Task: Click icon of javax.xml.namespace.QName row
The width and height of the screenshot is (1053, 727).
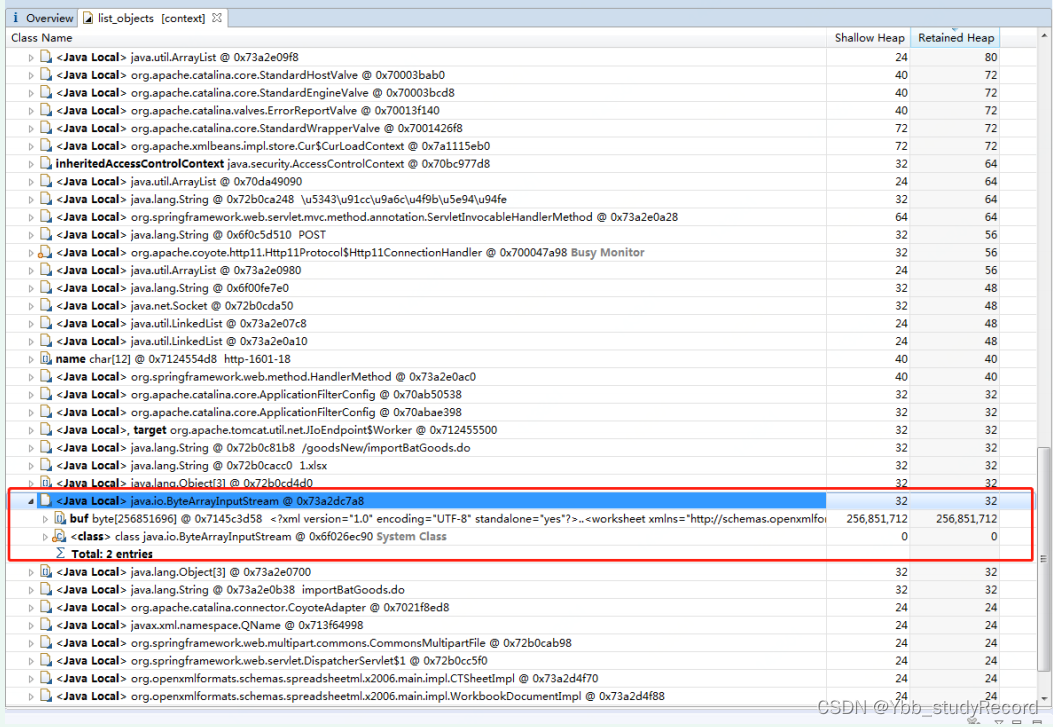Action: pos(46,625)
